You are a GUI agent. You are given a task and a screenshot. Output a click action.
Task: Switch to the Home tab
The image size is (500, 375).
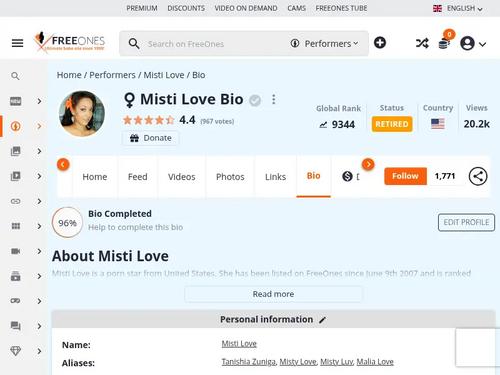tap(95, 177)
